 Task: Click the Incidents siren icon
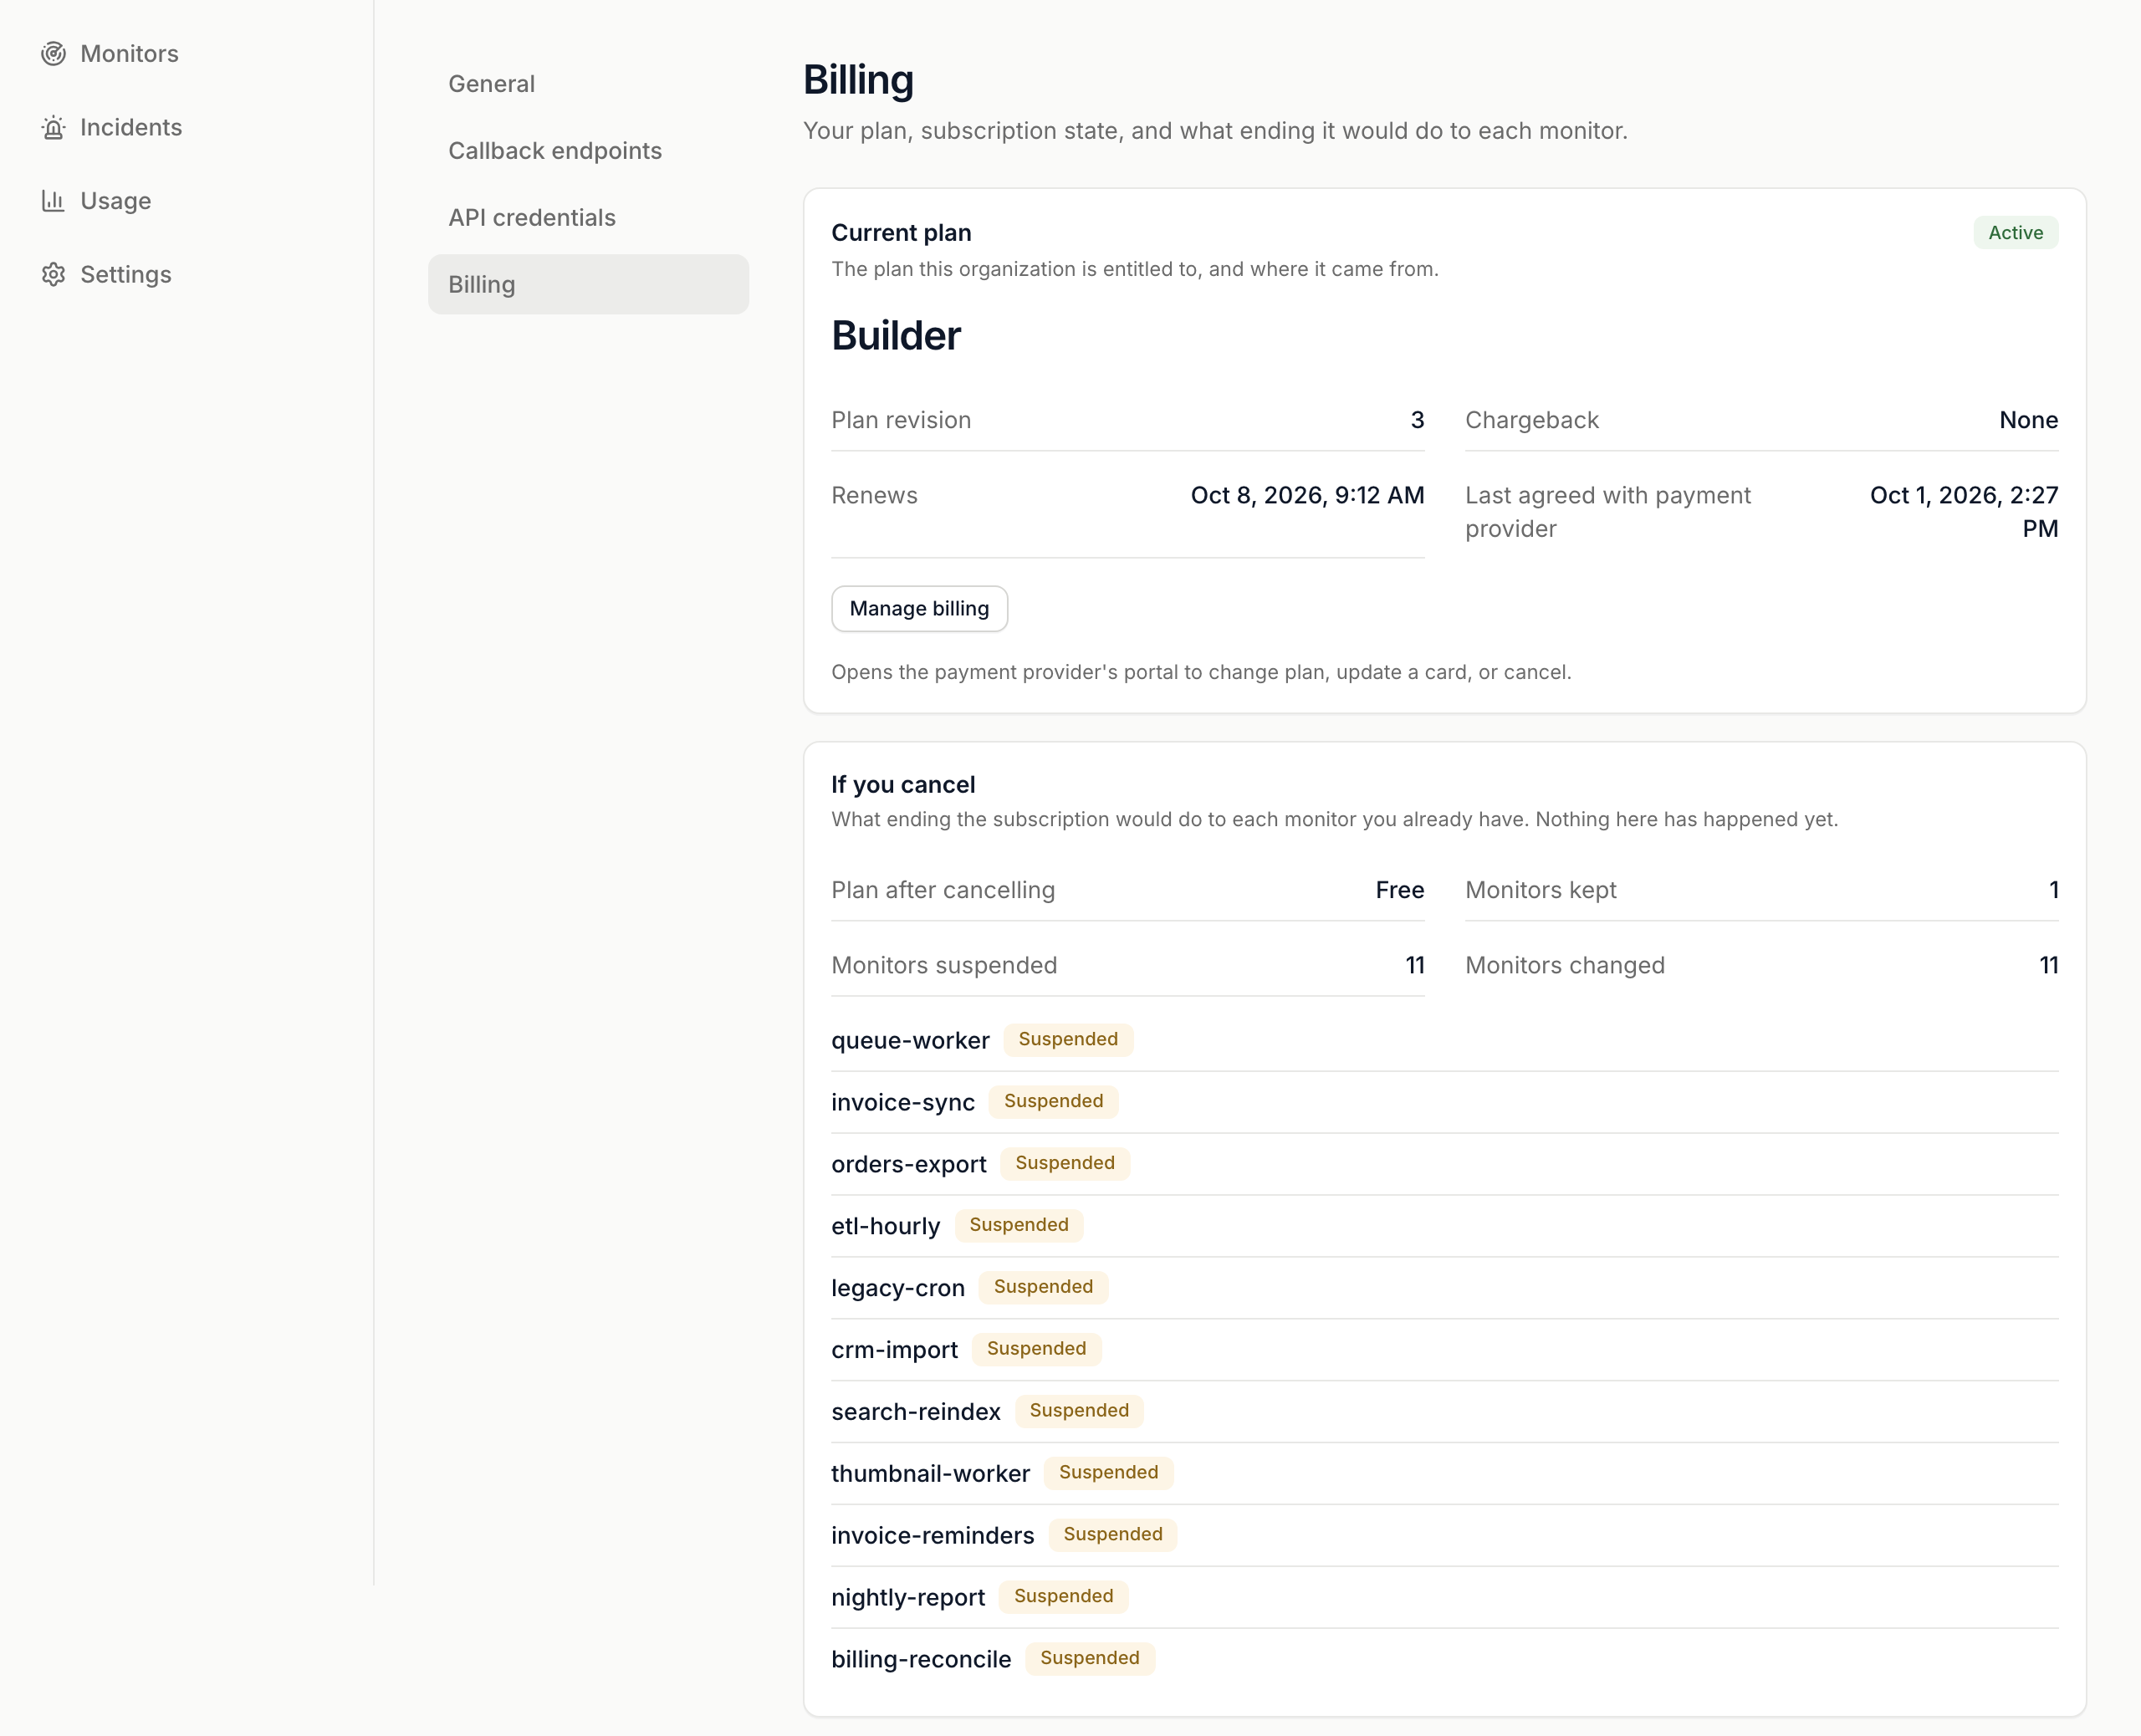53,128
